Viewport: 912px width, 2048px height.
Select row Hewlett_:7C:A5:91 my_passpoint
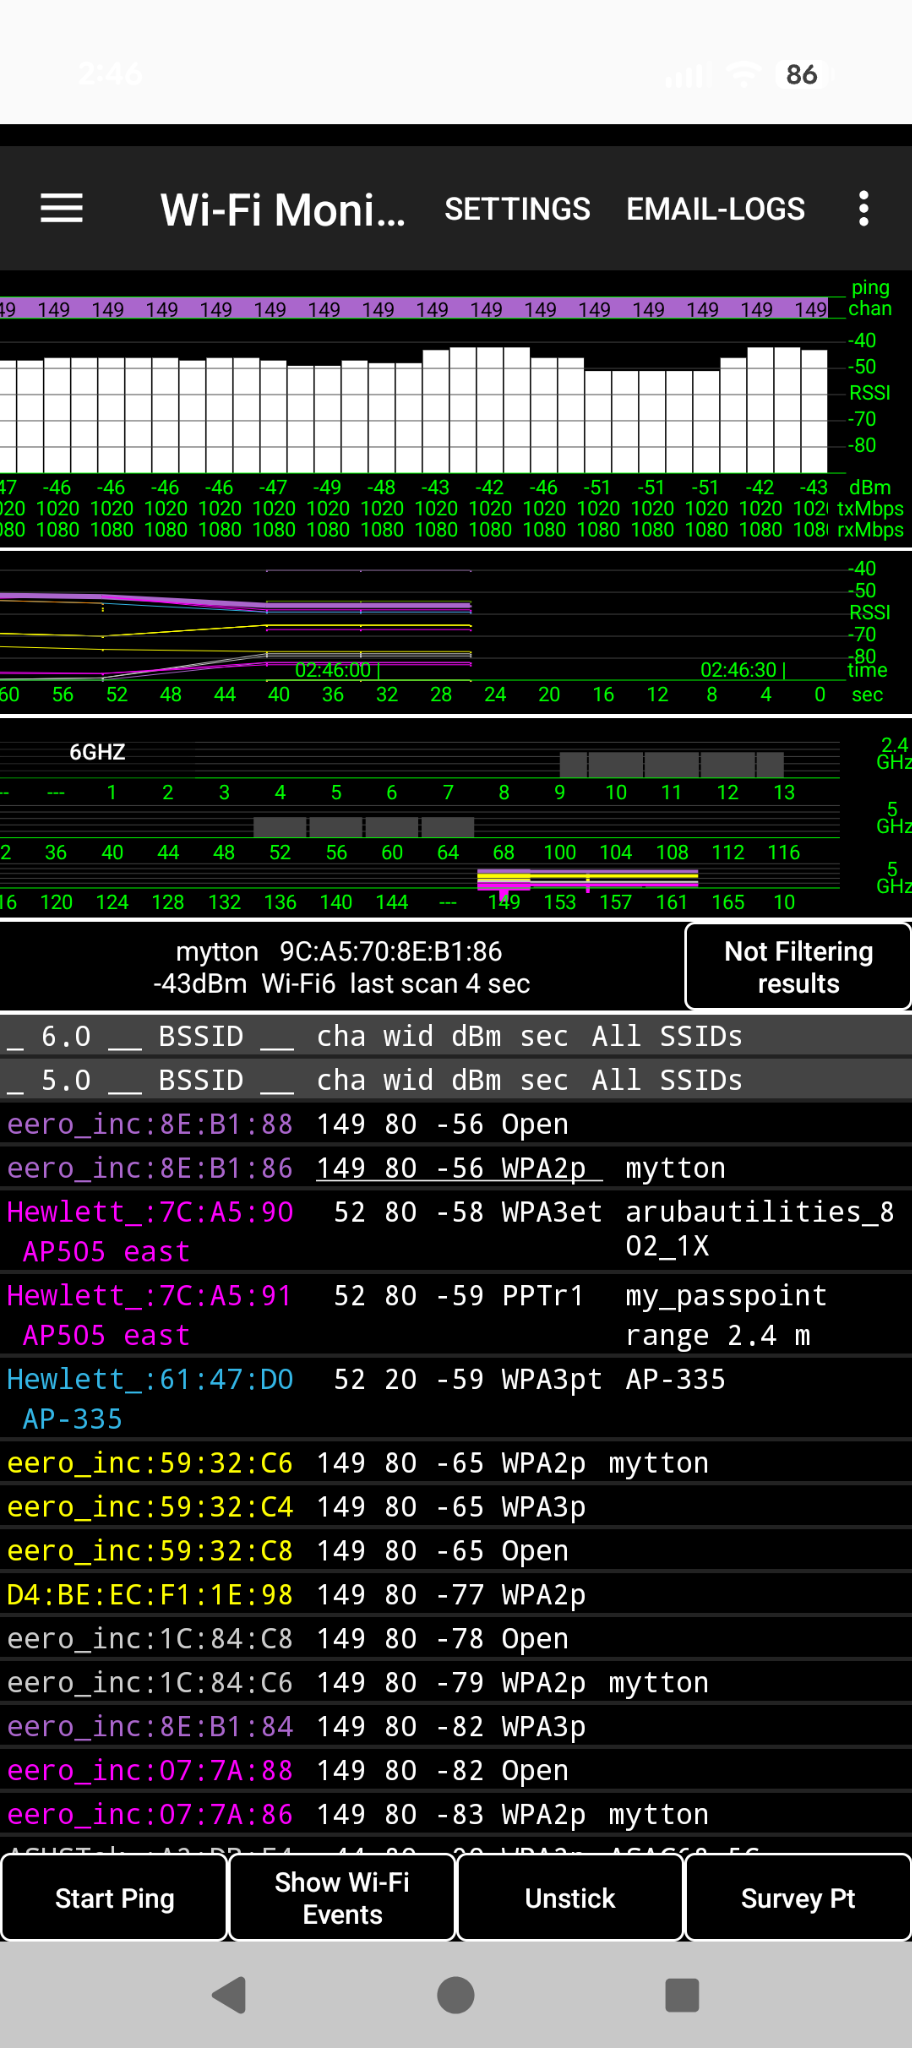[x=456, y=1315]
